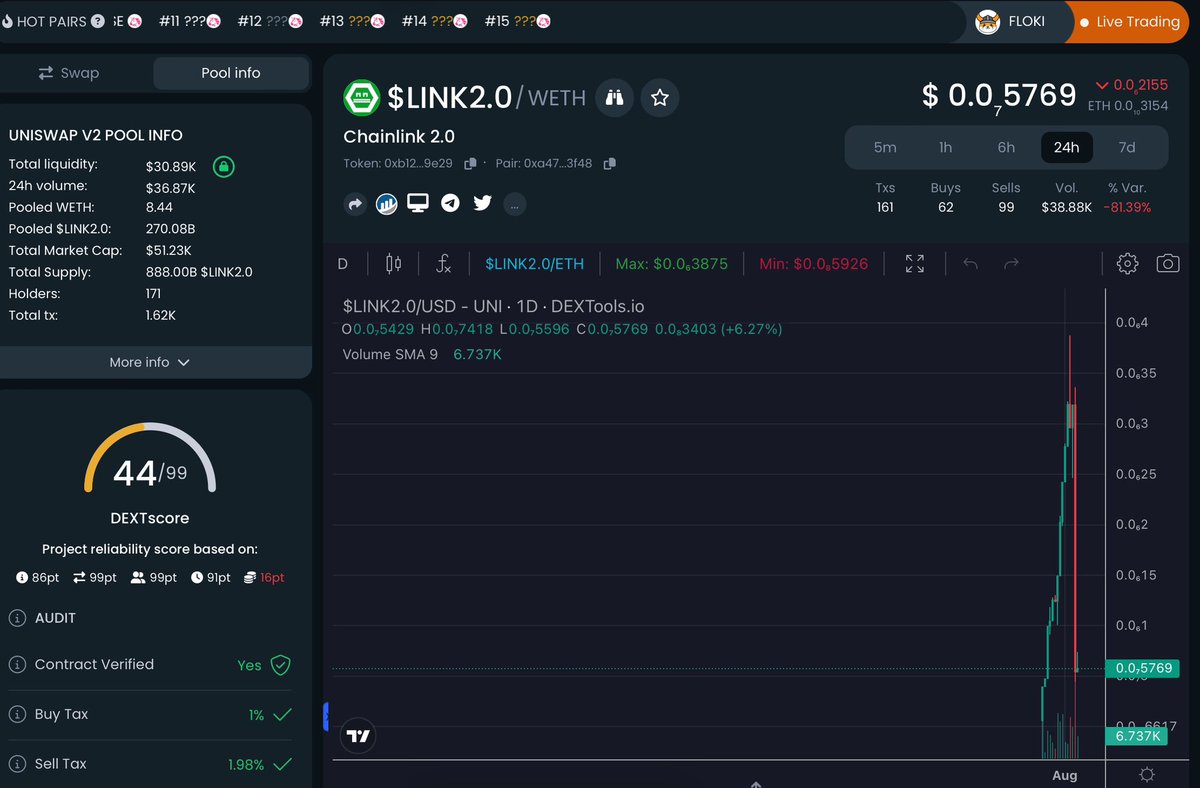
Task: Select the 7d timeframe stats
Action: pyautogui.click(x=1127, y=147)
